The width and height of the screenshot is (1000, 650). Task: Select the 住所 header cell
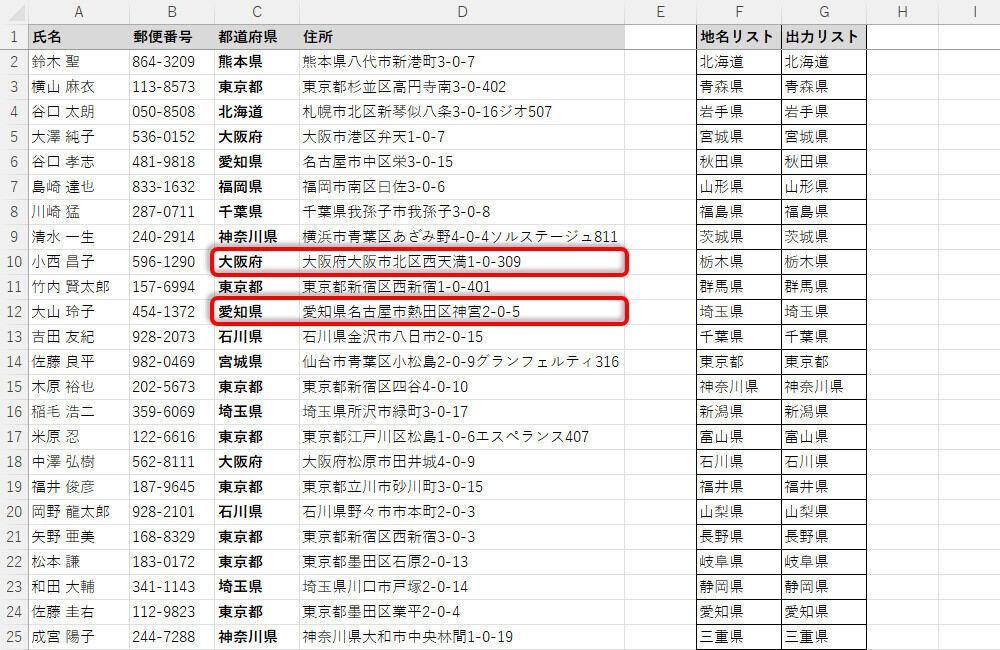[462, 37]
